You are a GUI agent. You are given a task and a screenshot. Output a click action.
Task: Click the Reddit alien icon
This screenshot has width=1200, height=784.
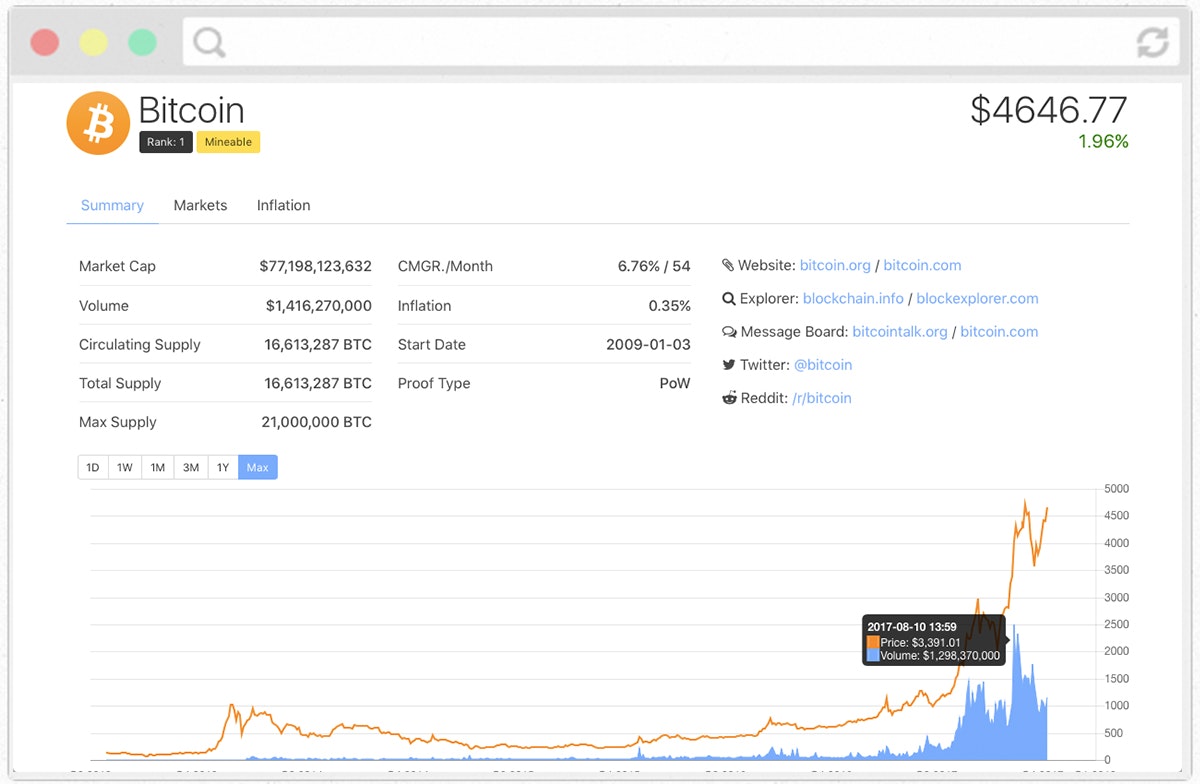730,397
